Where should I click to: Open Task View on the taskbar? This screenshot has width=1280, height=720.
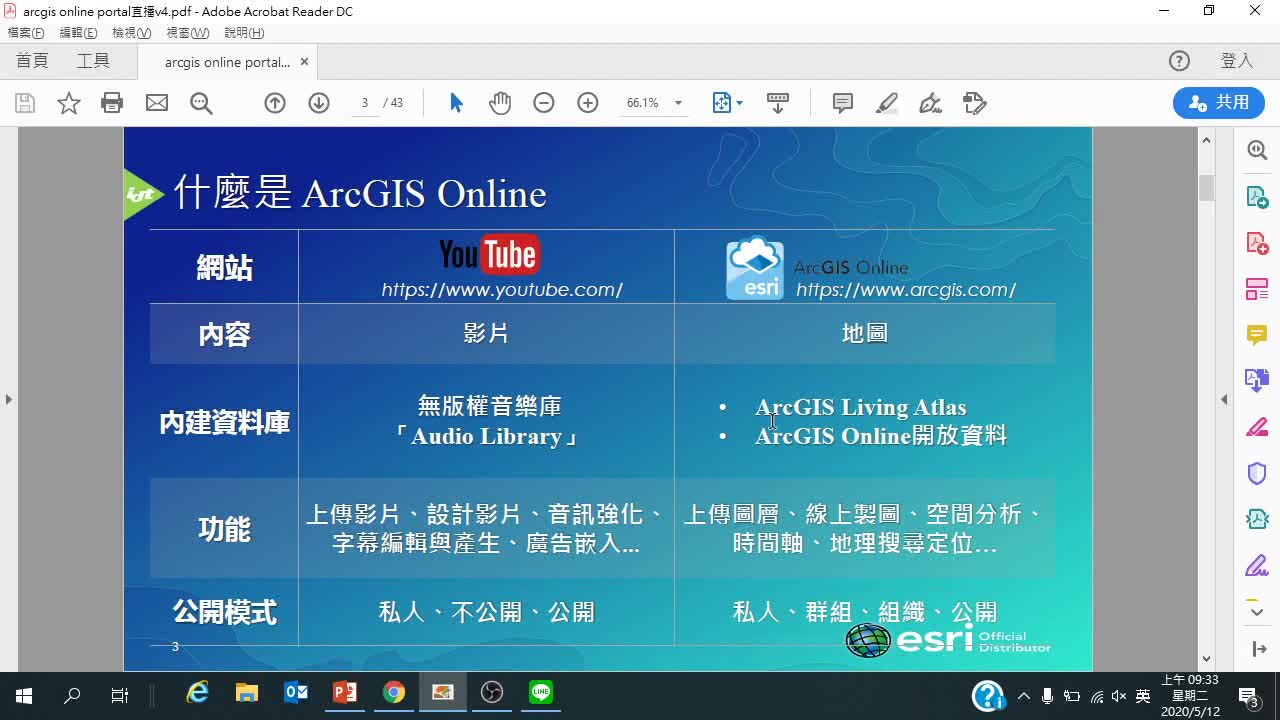coord(119,695)
